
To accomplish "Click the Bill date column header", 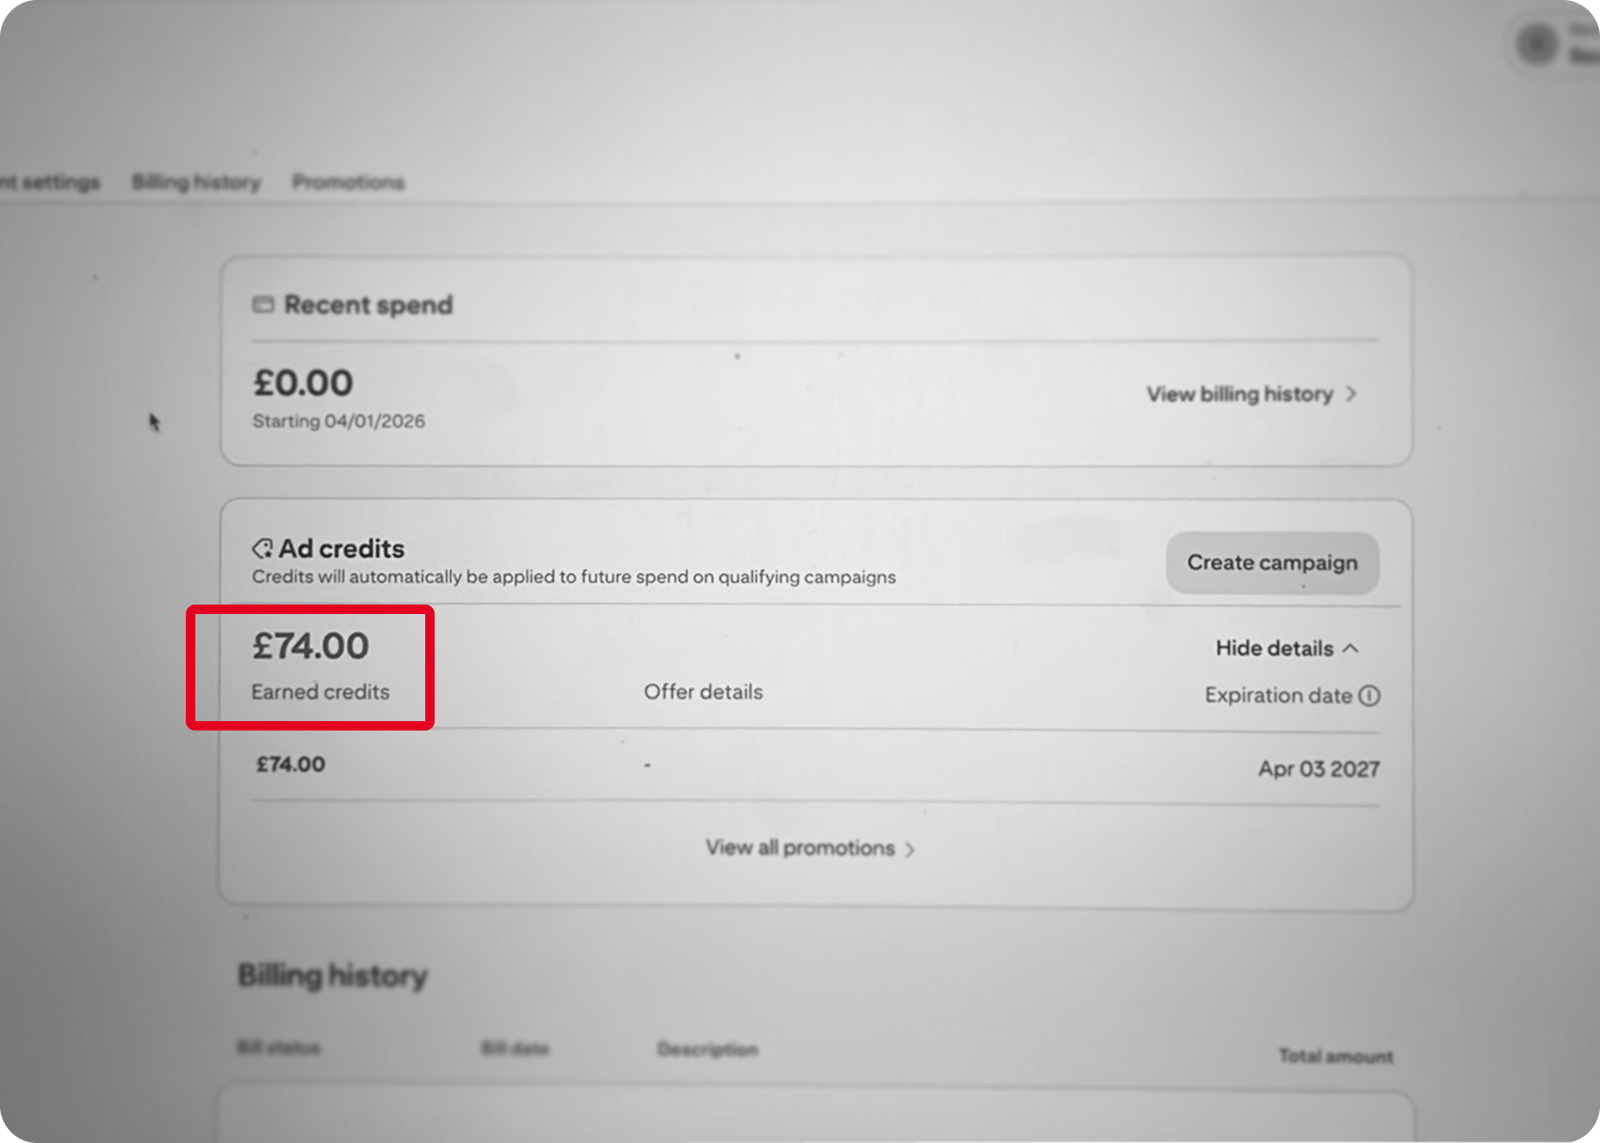I will (515, 1048).
